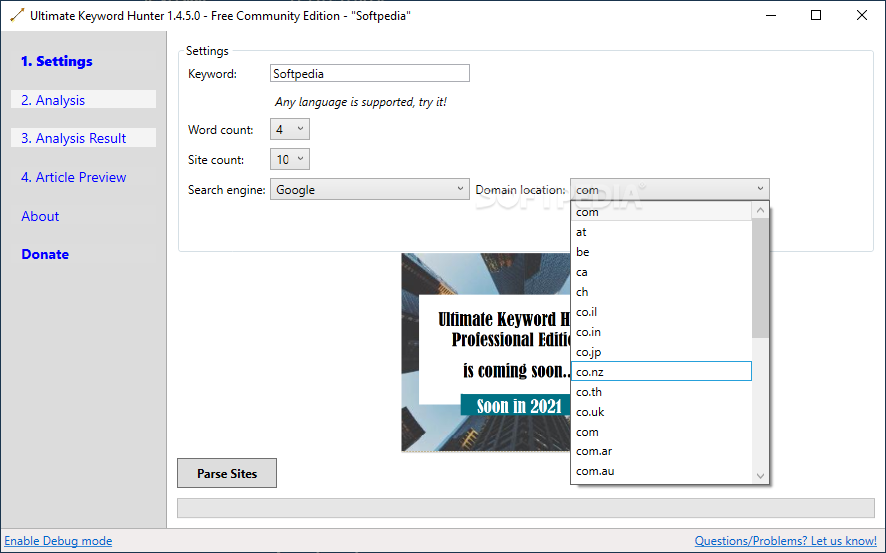Viewport: 886px width, 553px height.
Task: Expand the Search engine Google combo box
Action: click(370, 189)
